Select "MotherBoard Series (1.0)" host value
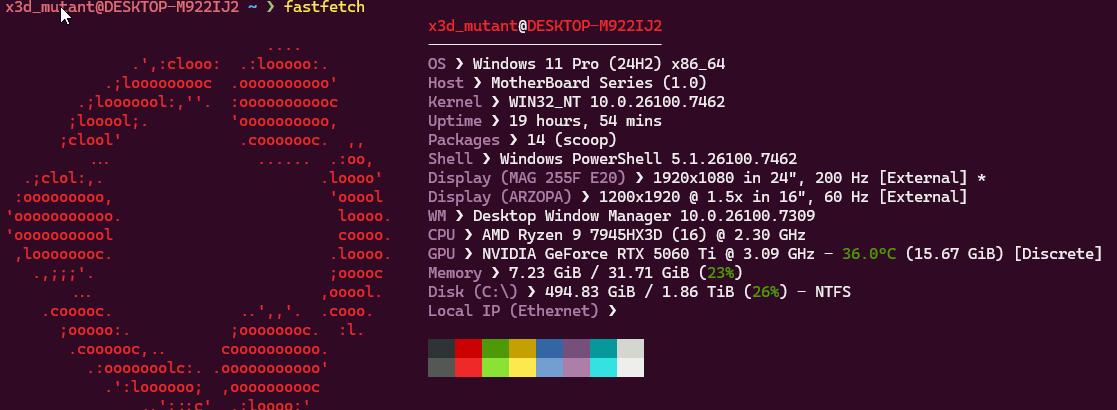1117x410 pixels. (599, 83)
